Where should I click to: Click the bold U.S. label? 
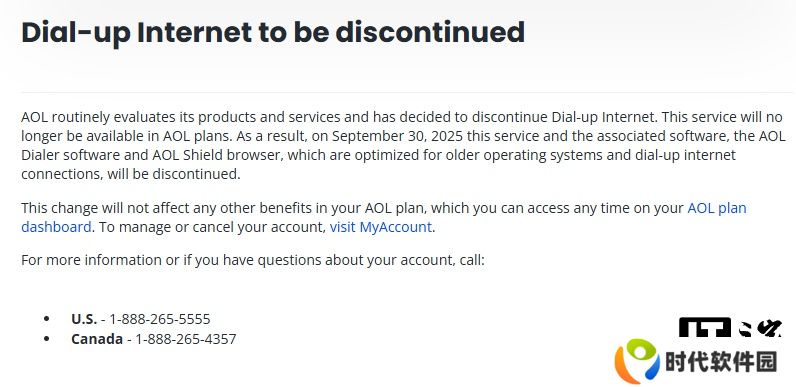(x=84, y=319)
